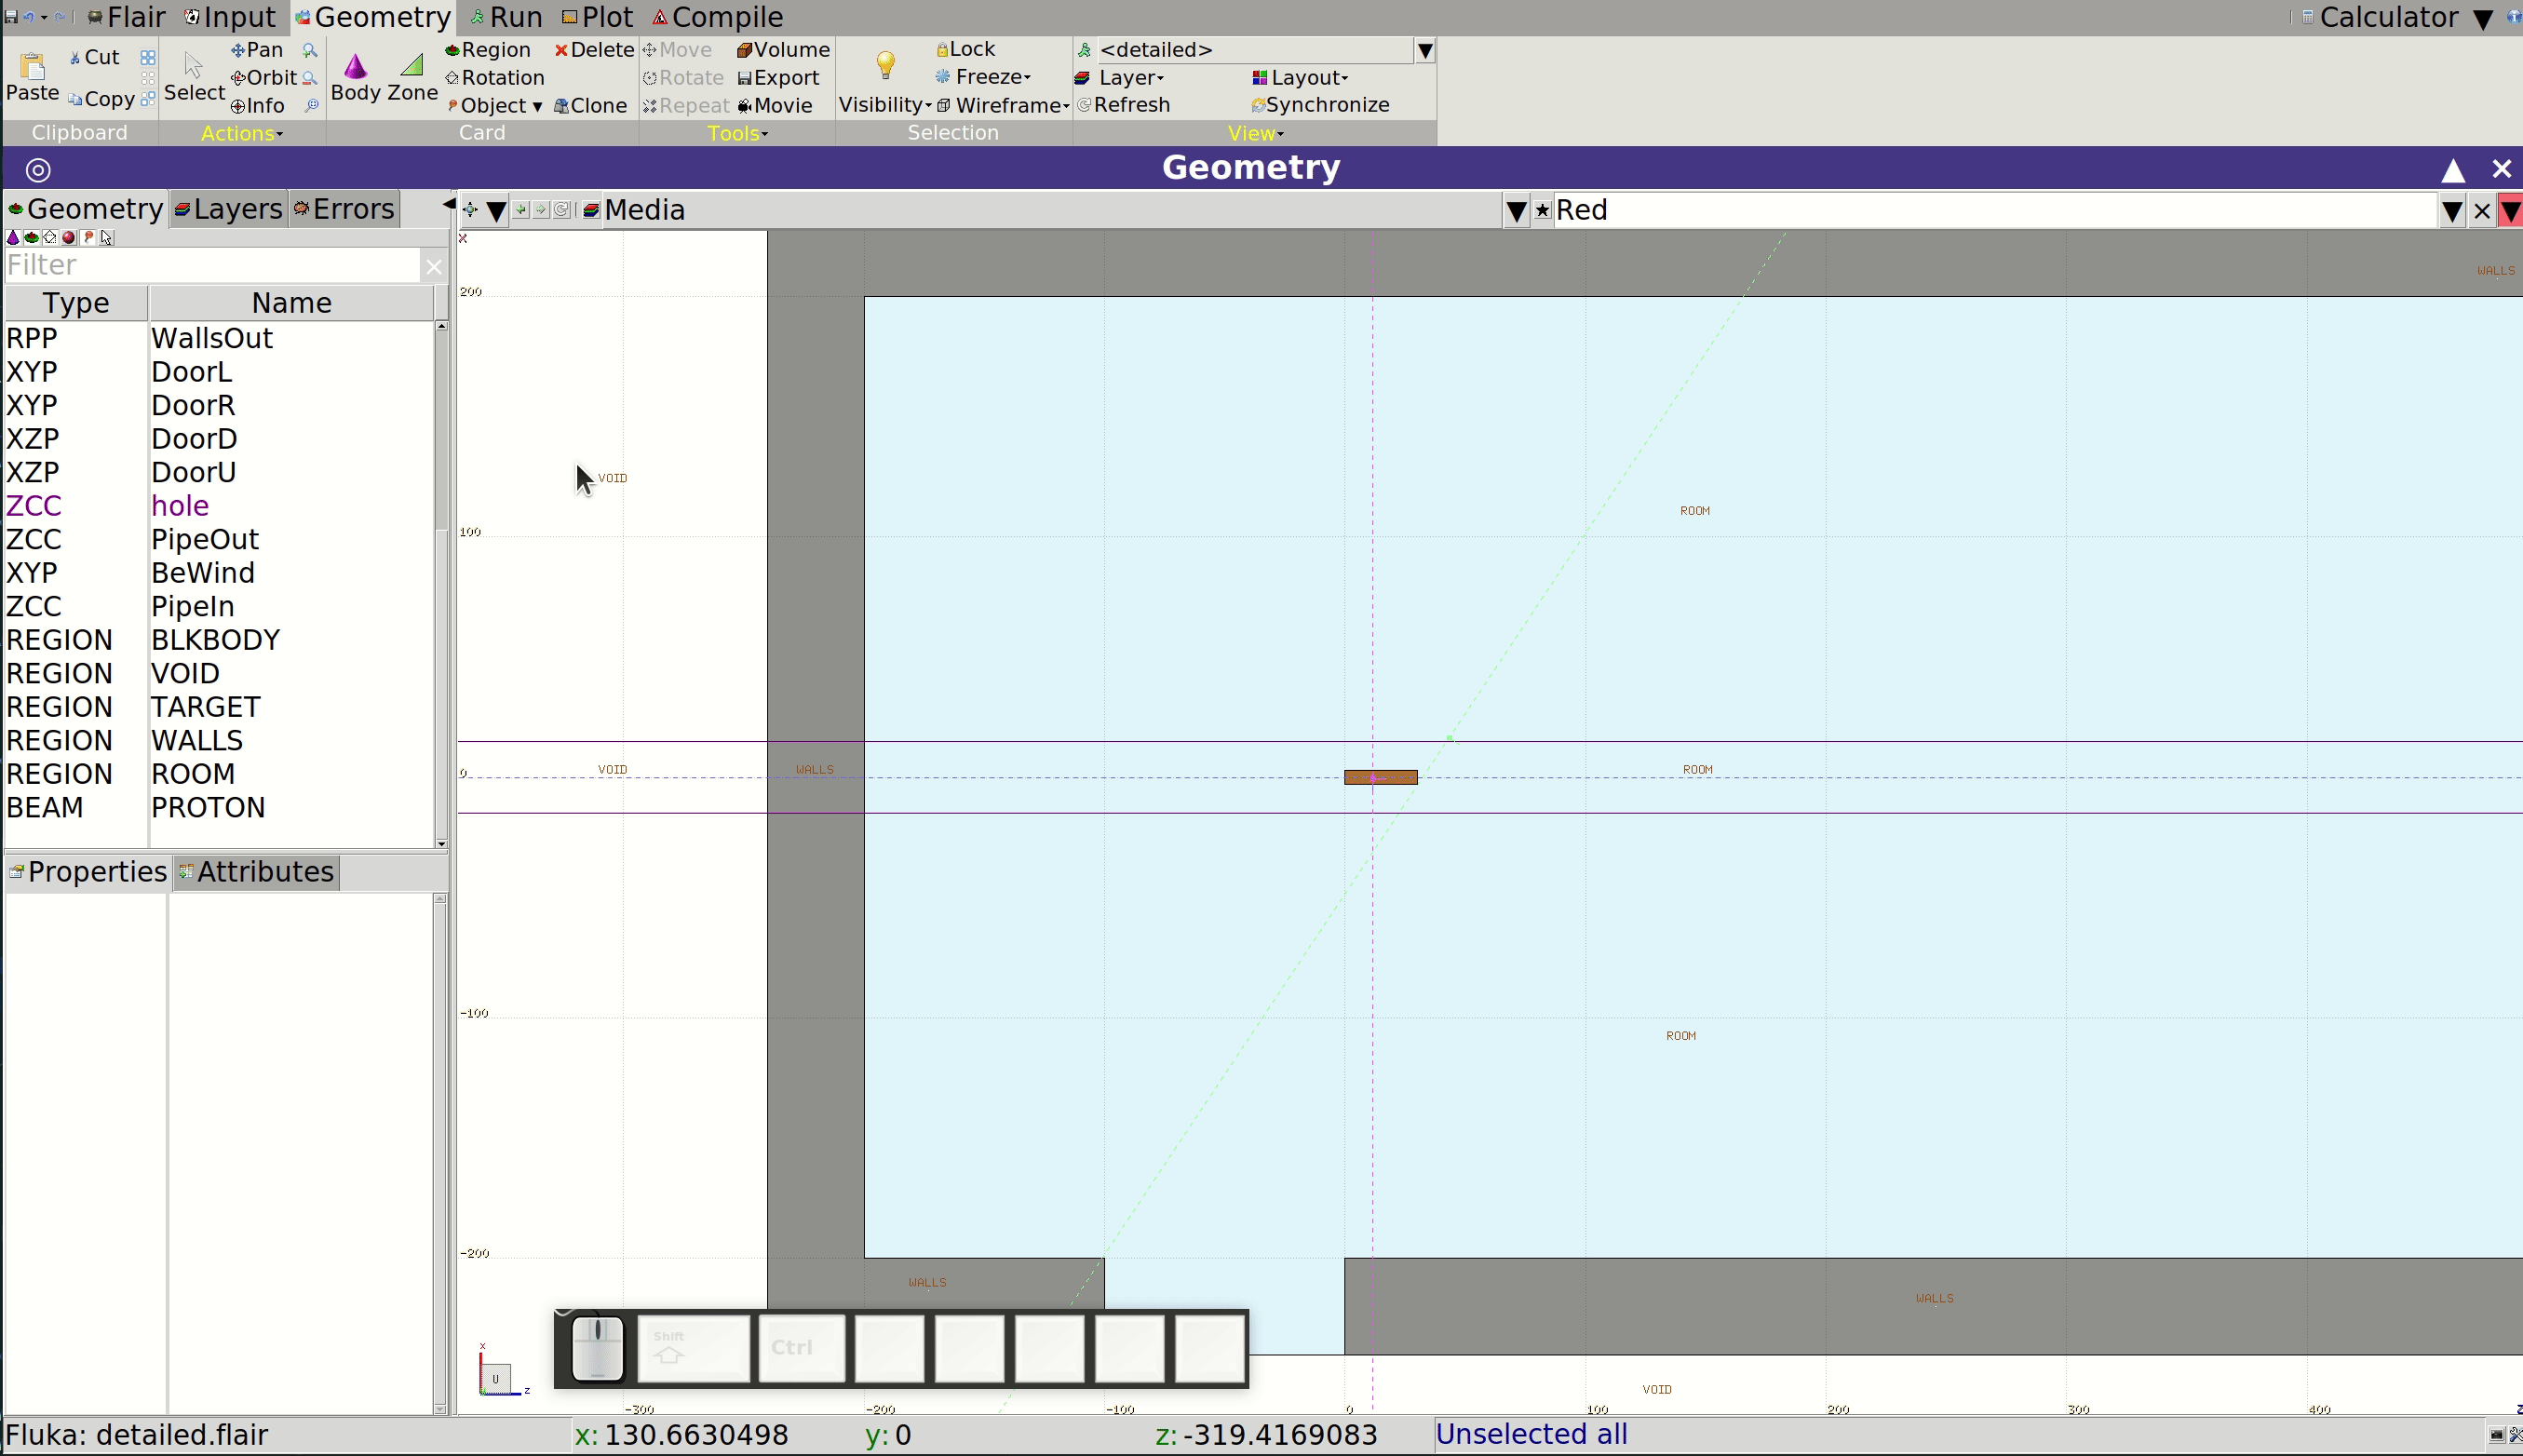Open the Red viewport name dropdown
This screenshot has height=1456, width=2523.
tap(2451, 211)
